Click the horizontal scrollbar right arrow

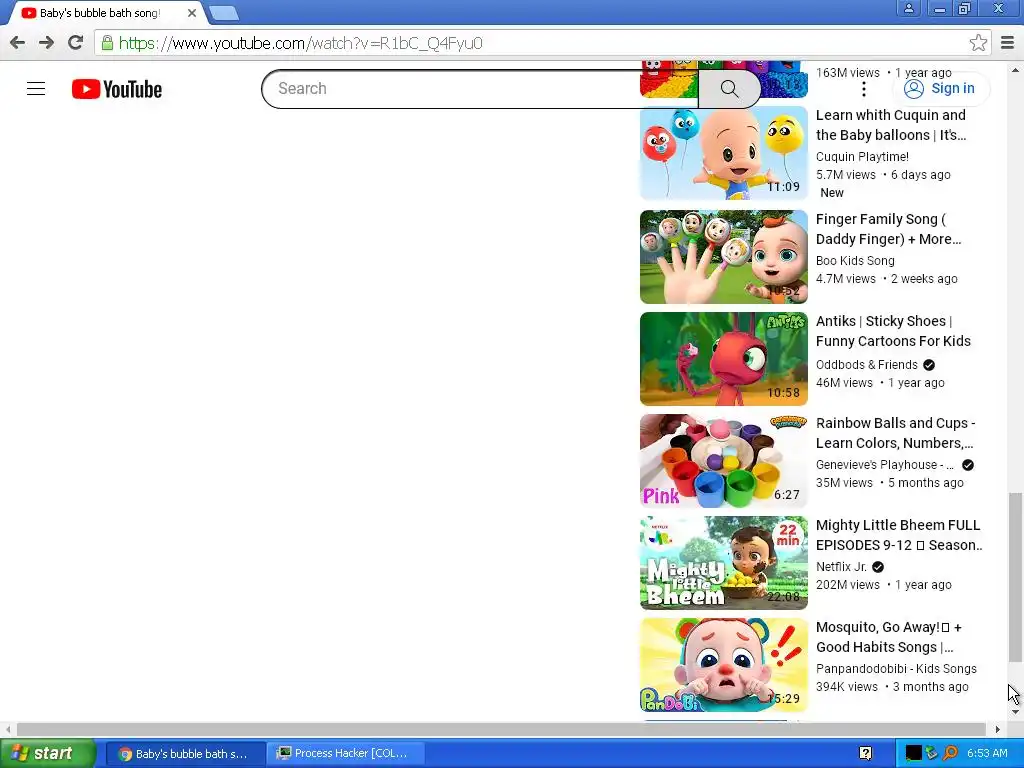click(x=997, y=729)
